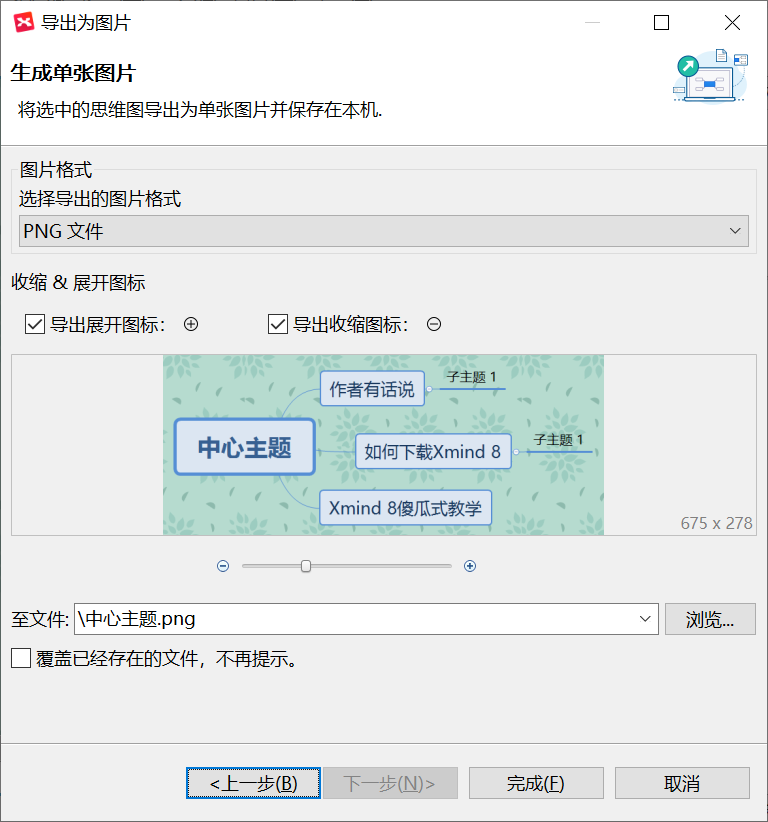This screenshot has height=822, width=768.
Task: Click the 选择导出的图片格式 label
Action: 100,199
